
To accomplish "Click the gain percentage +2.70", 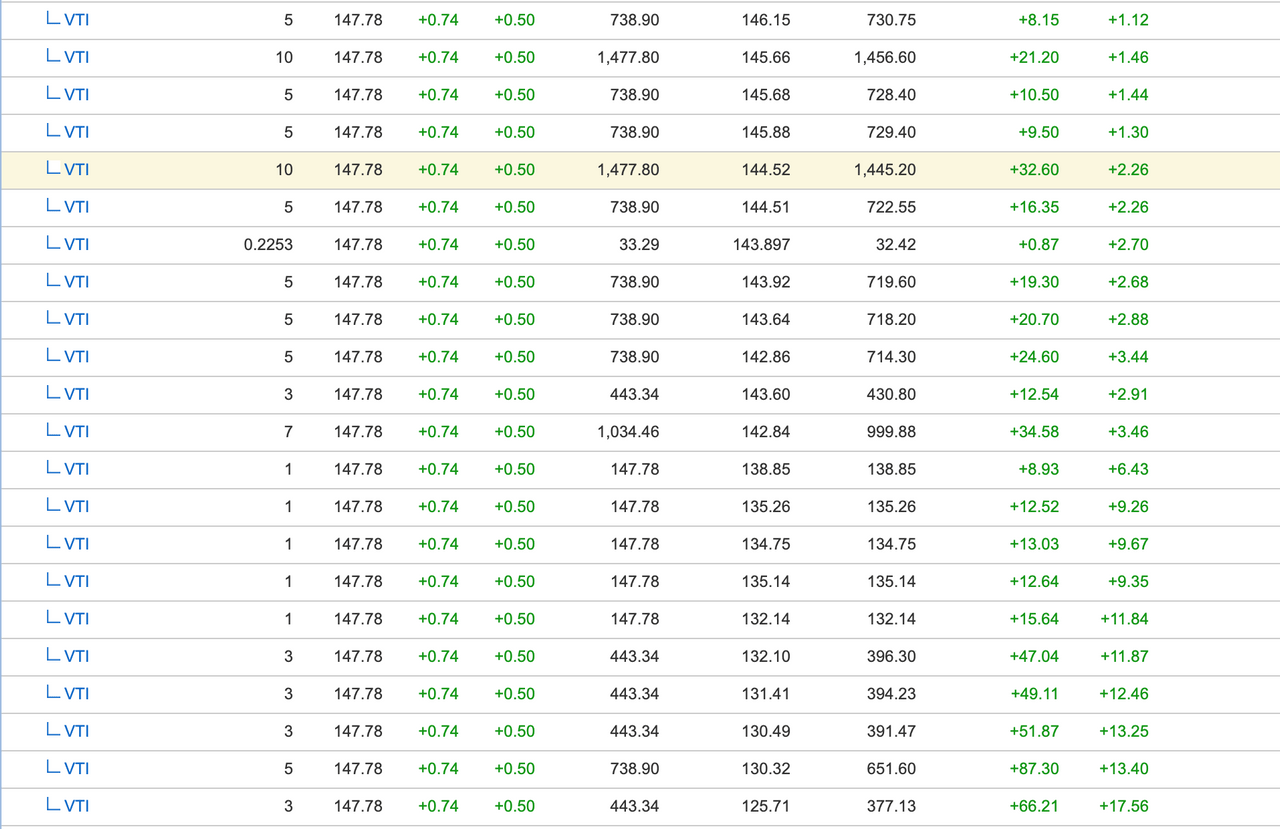I will pyautogui.click(x=1128, y=244).
